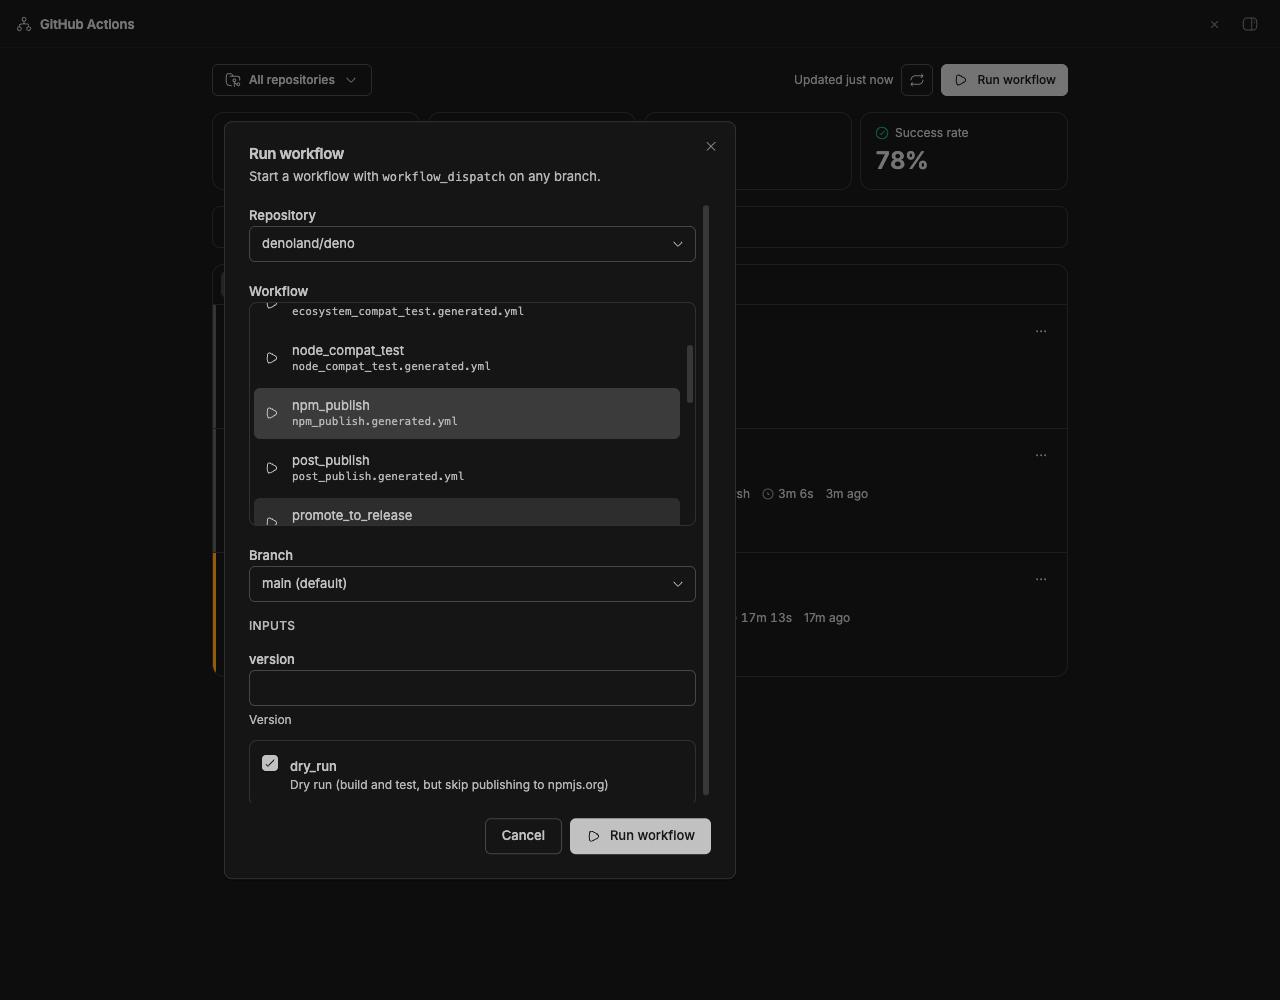This screenshot has width=1280, height=1000.
Task: Click the play icon beside npm_publish
Action: coord(271,413)
